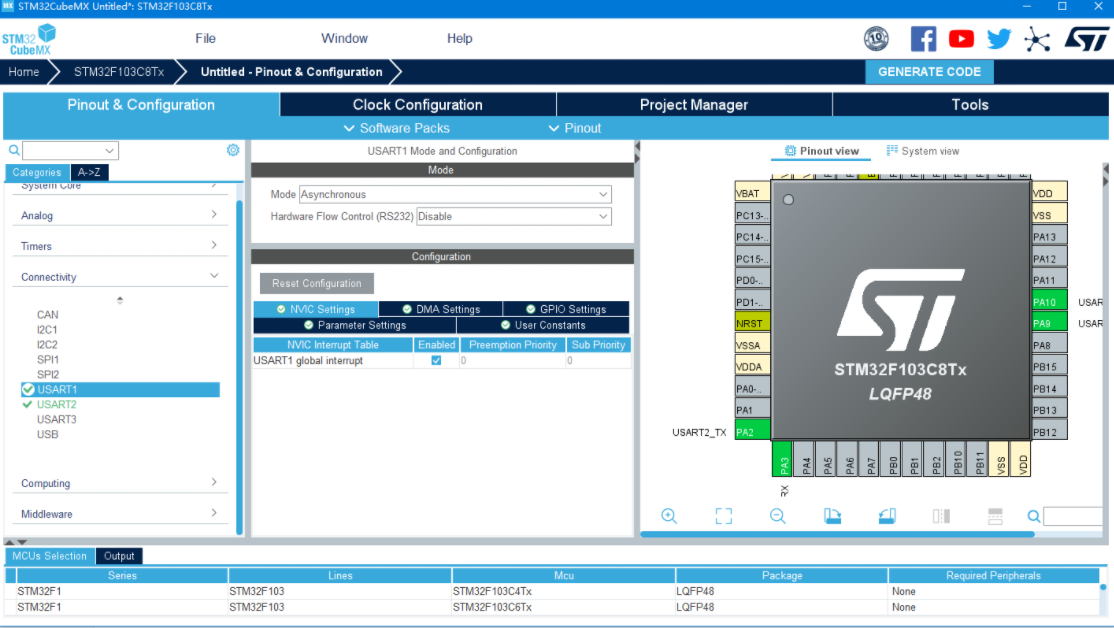The height and width of the screenshot is (628, 1114).
Task: Open the File menu
Action: click(x=205, y=38)
